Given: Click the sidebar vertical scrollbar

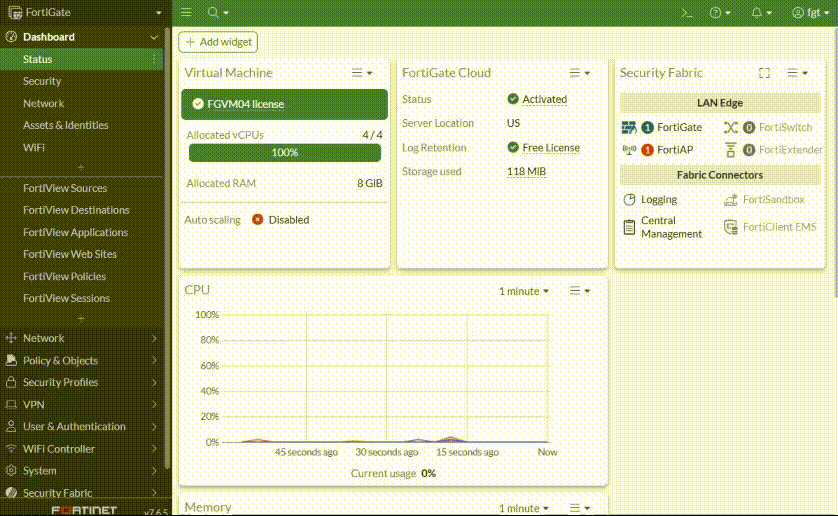Looking at the screenshot, I should pyautogui.click(x=167, y=249).
